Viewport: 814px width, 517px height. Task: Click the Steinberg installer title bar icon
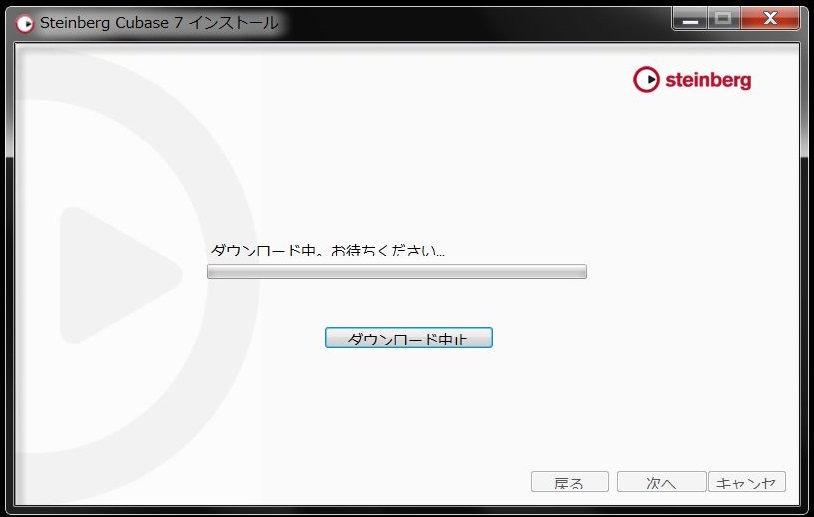pyautogui.click(x=24, y=23)
